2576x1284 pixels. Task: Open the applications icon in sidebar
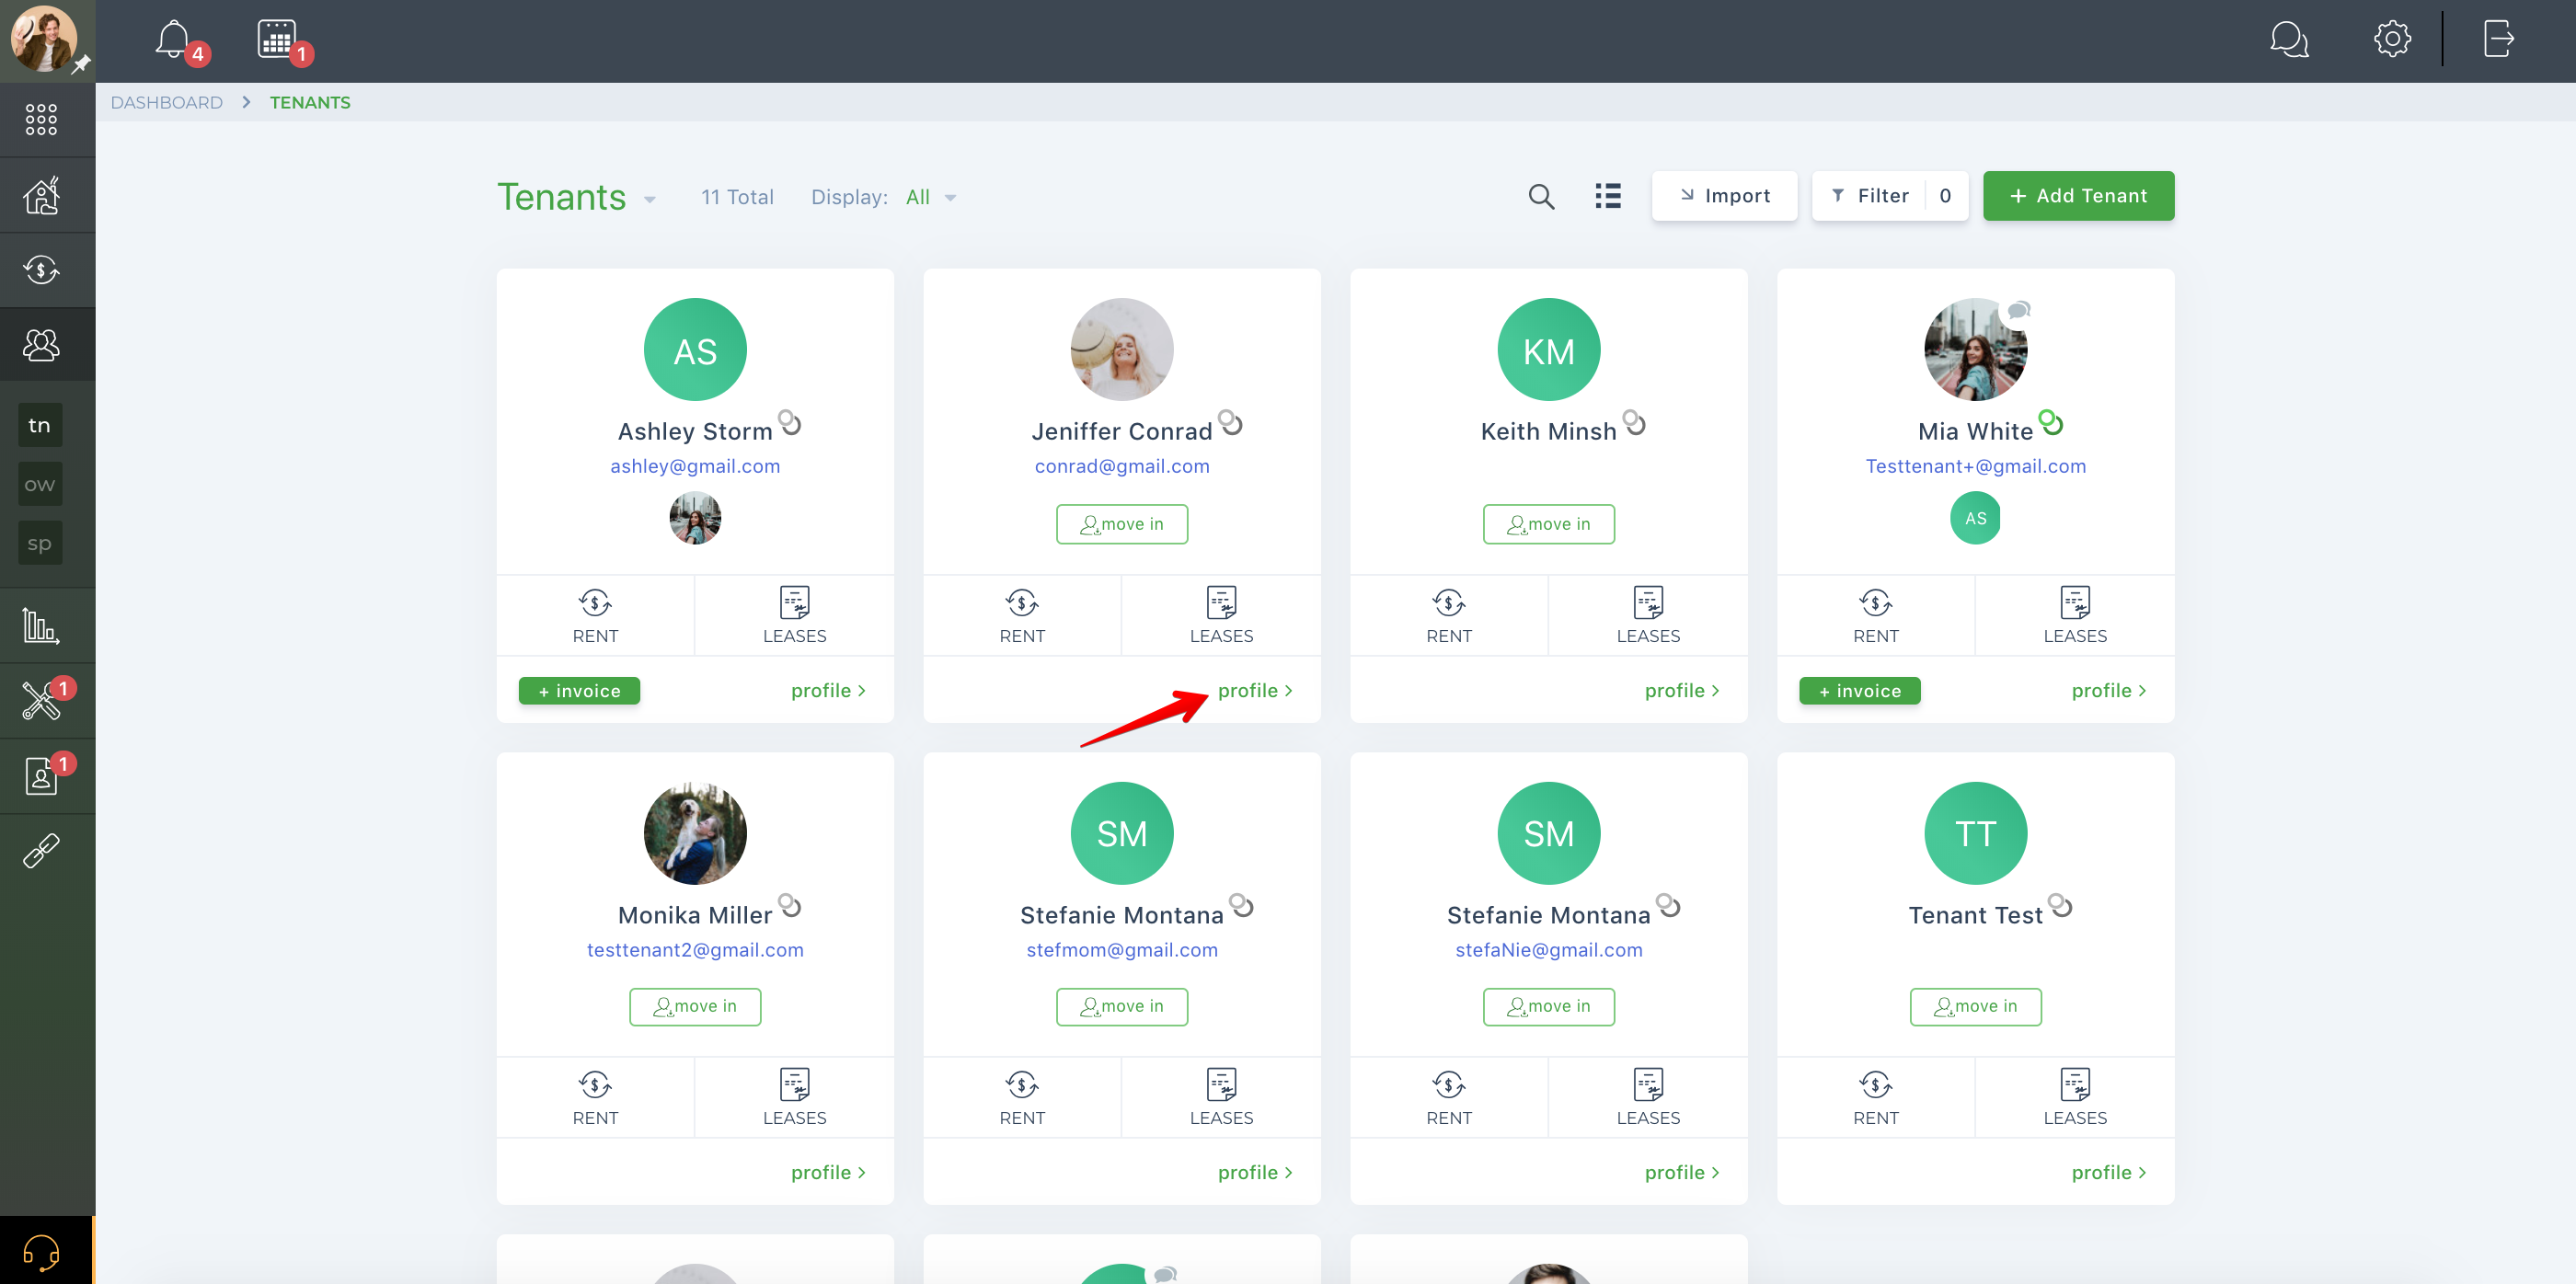click(41, 776)
